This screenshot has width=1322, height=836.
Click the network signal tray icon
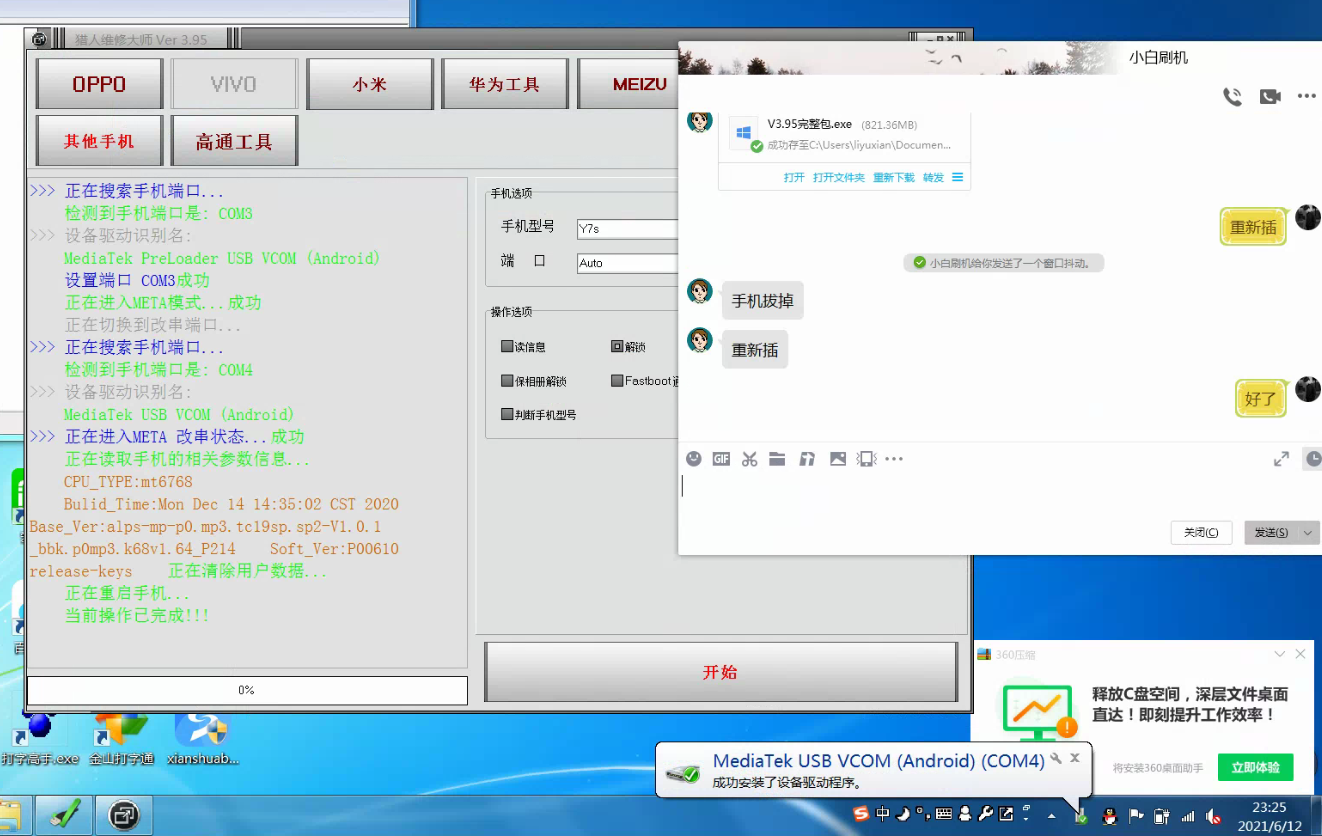click(x=1187, y=816)
